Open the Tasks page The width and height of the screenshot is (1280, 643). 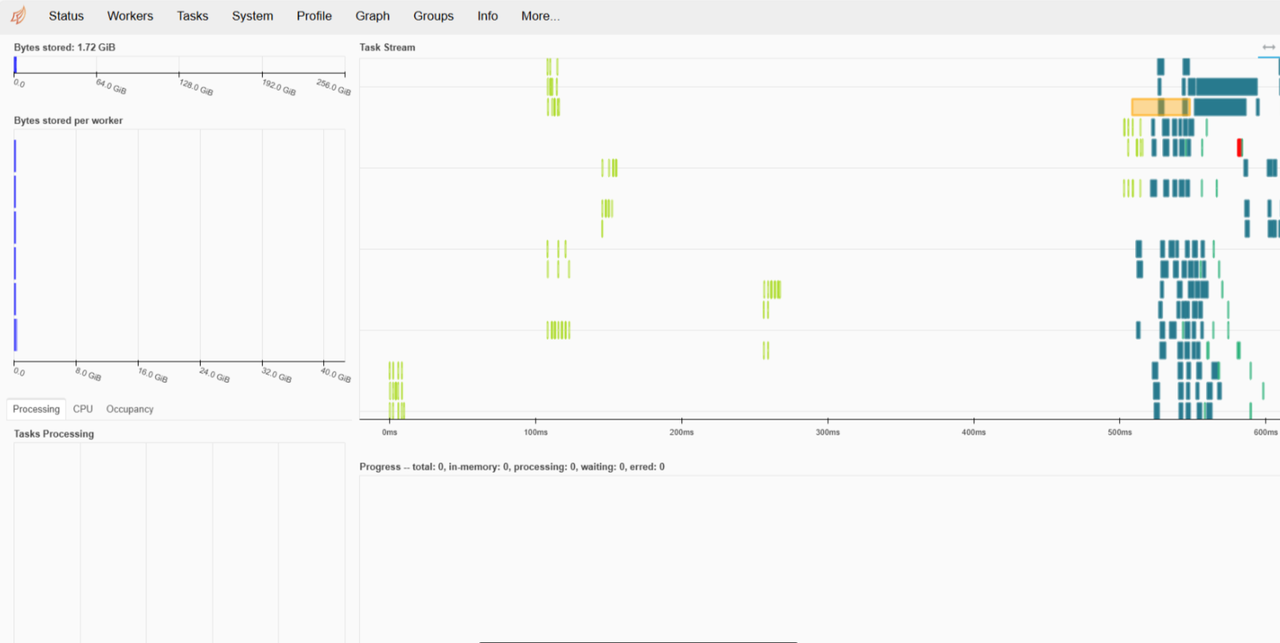(192, 16)
